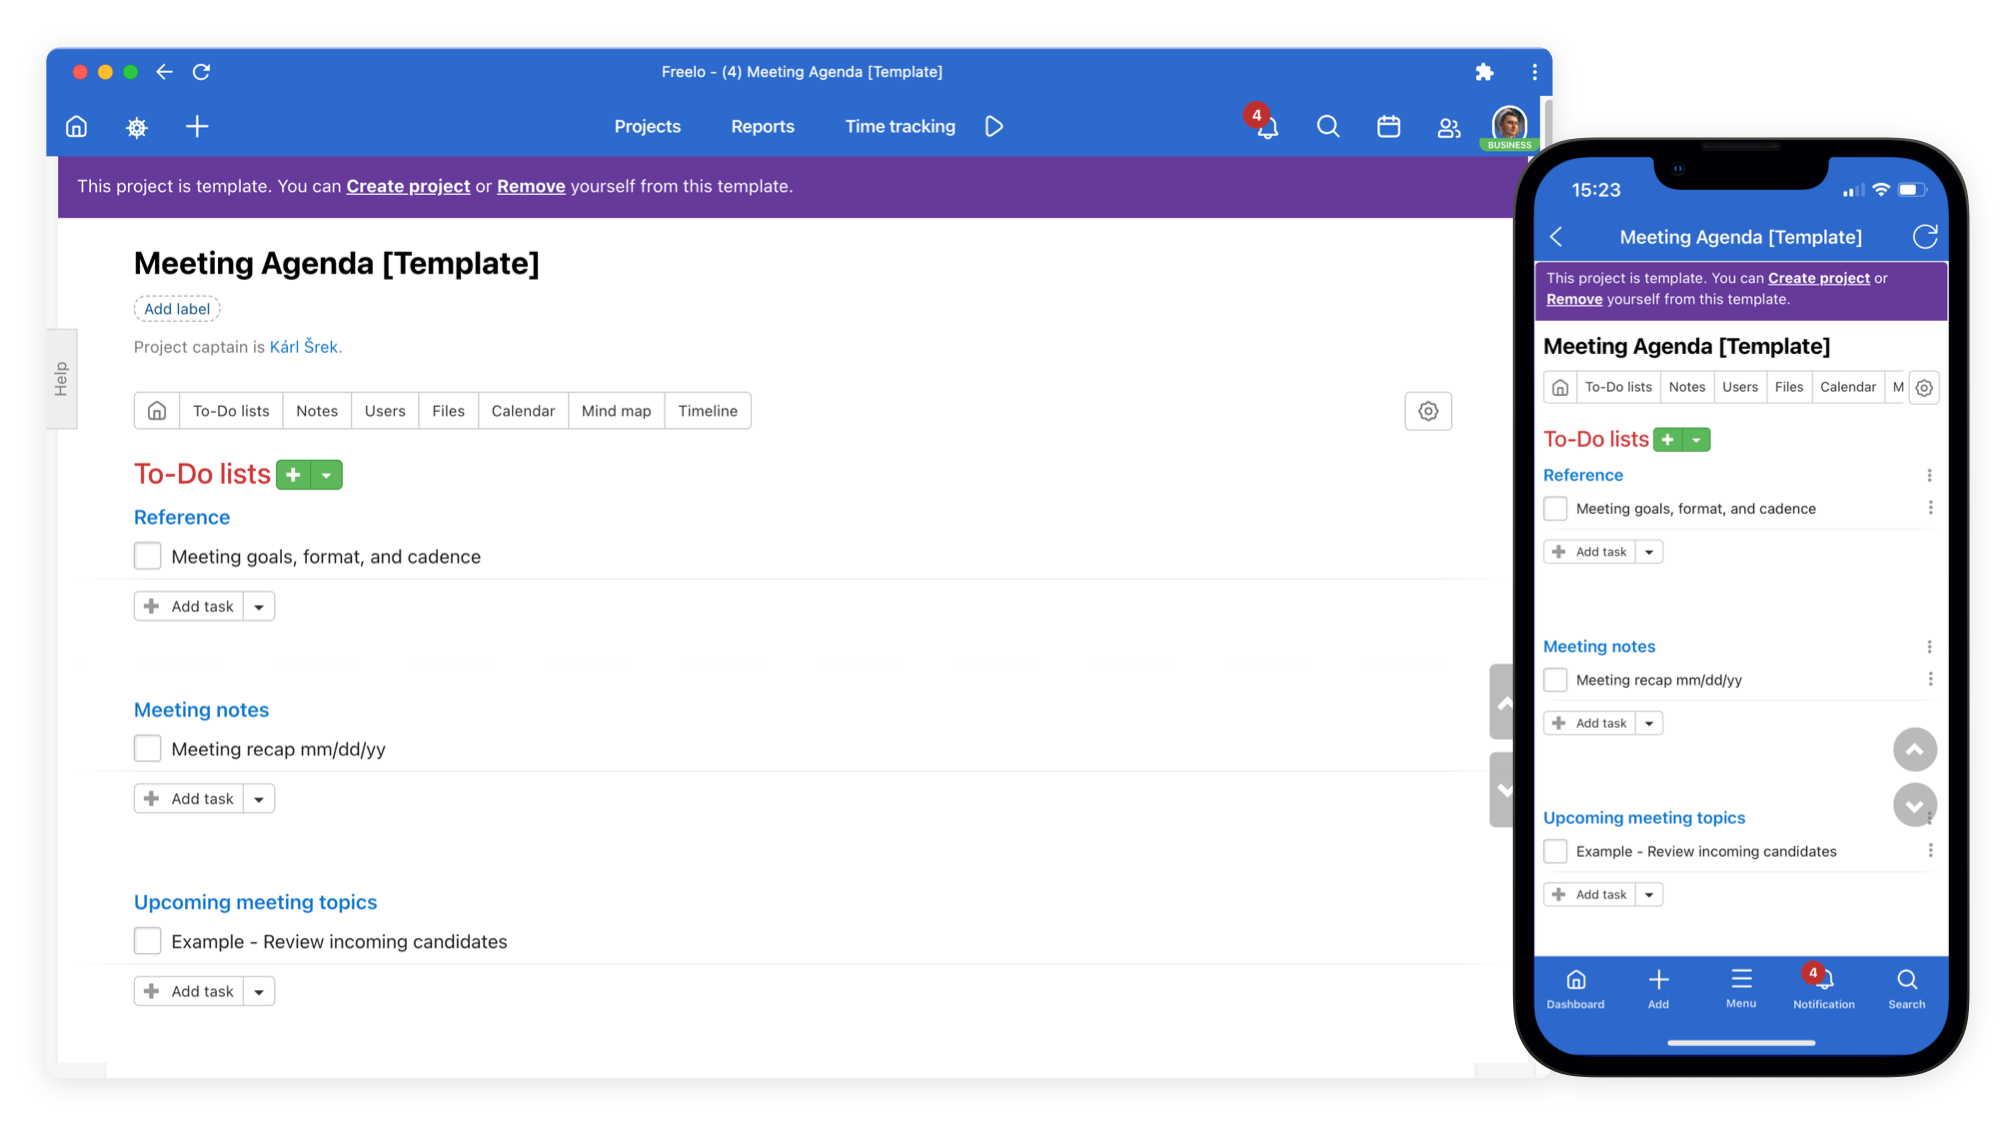The width and height of the screenshot is (2016, 1126).
Task: Go back using the browser back arrow
Action: click(x=165, y=72)
